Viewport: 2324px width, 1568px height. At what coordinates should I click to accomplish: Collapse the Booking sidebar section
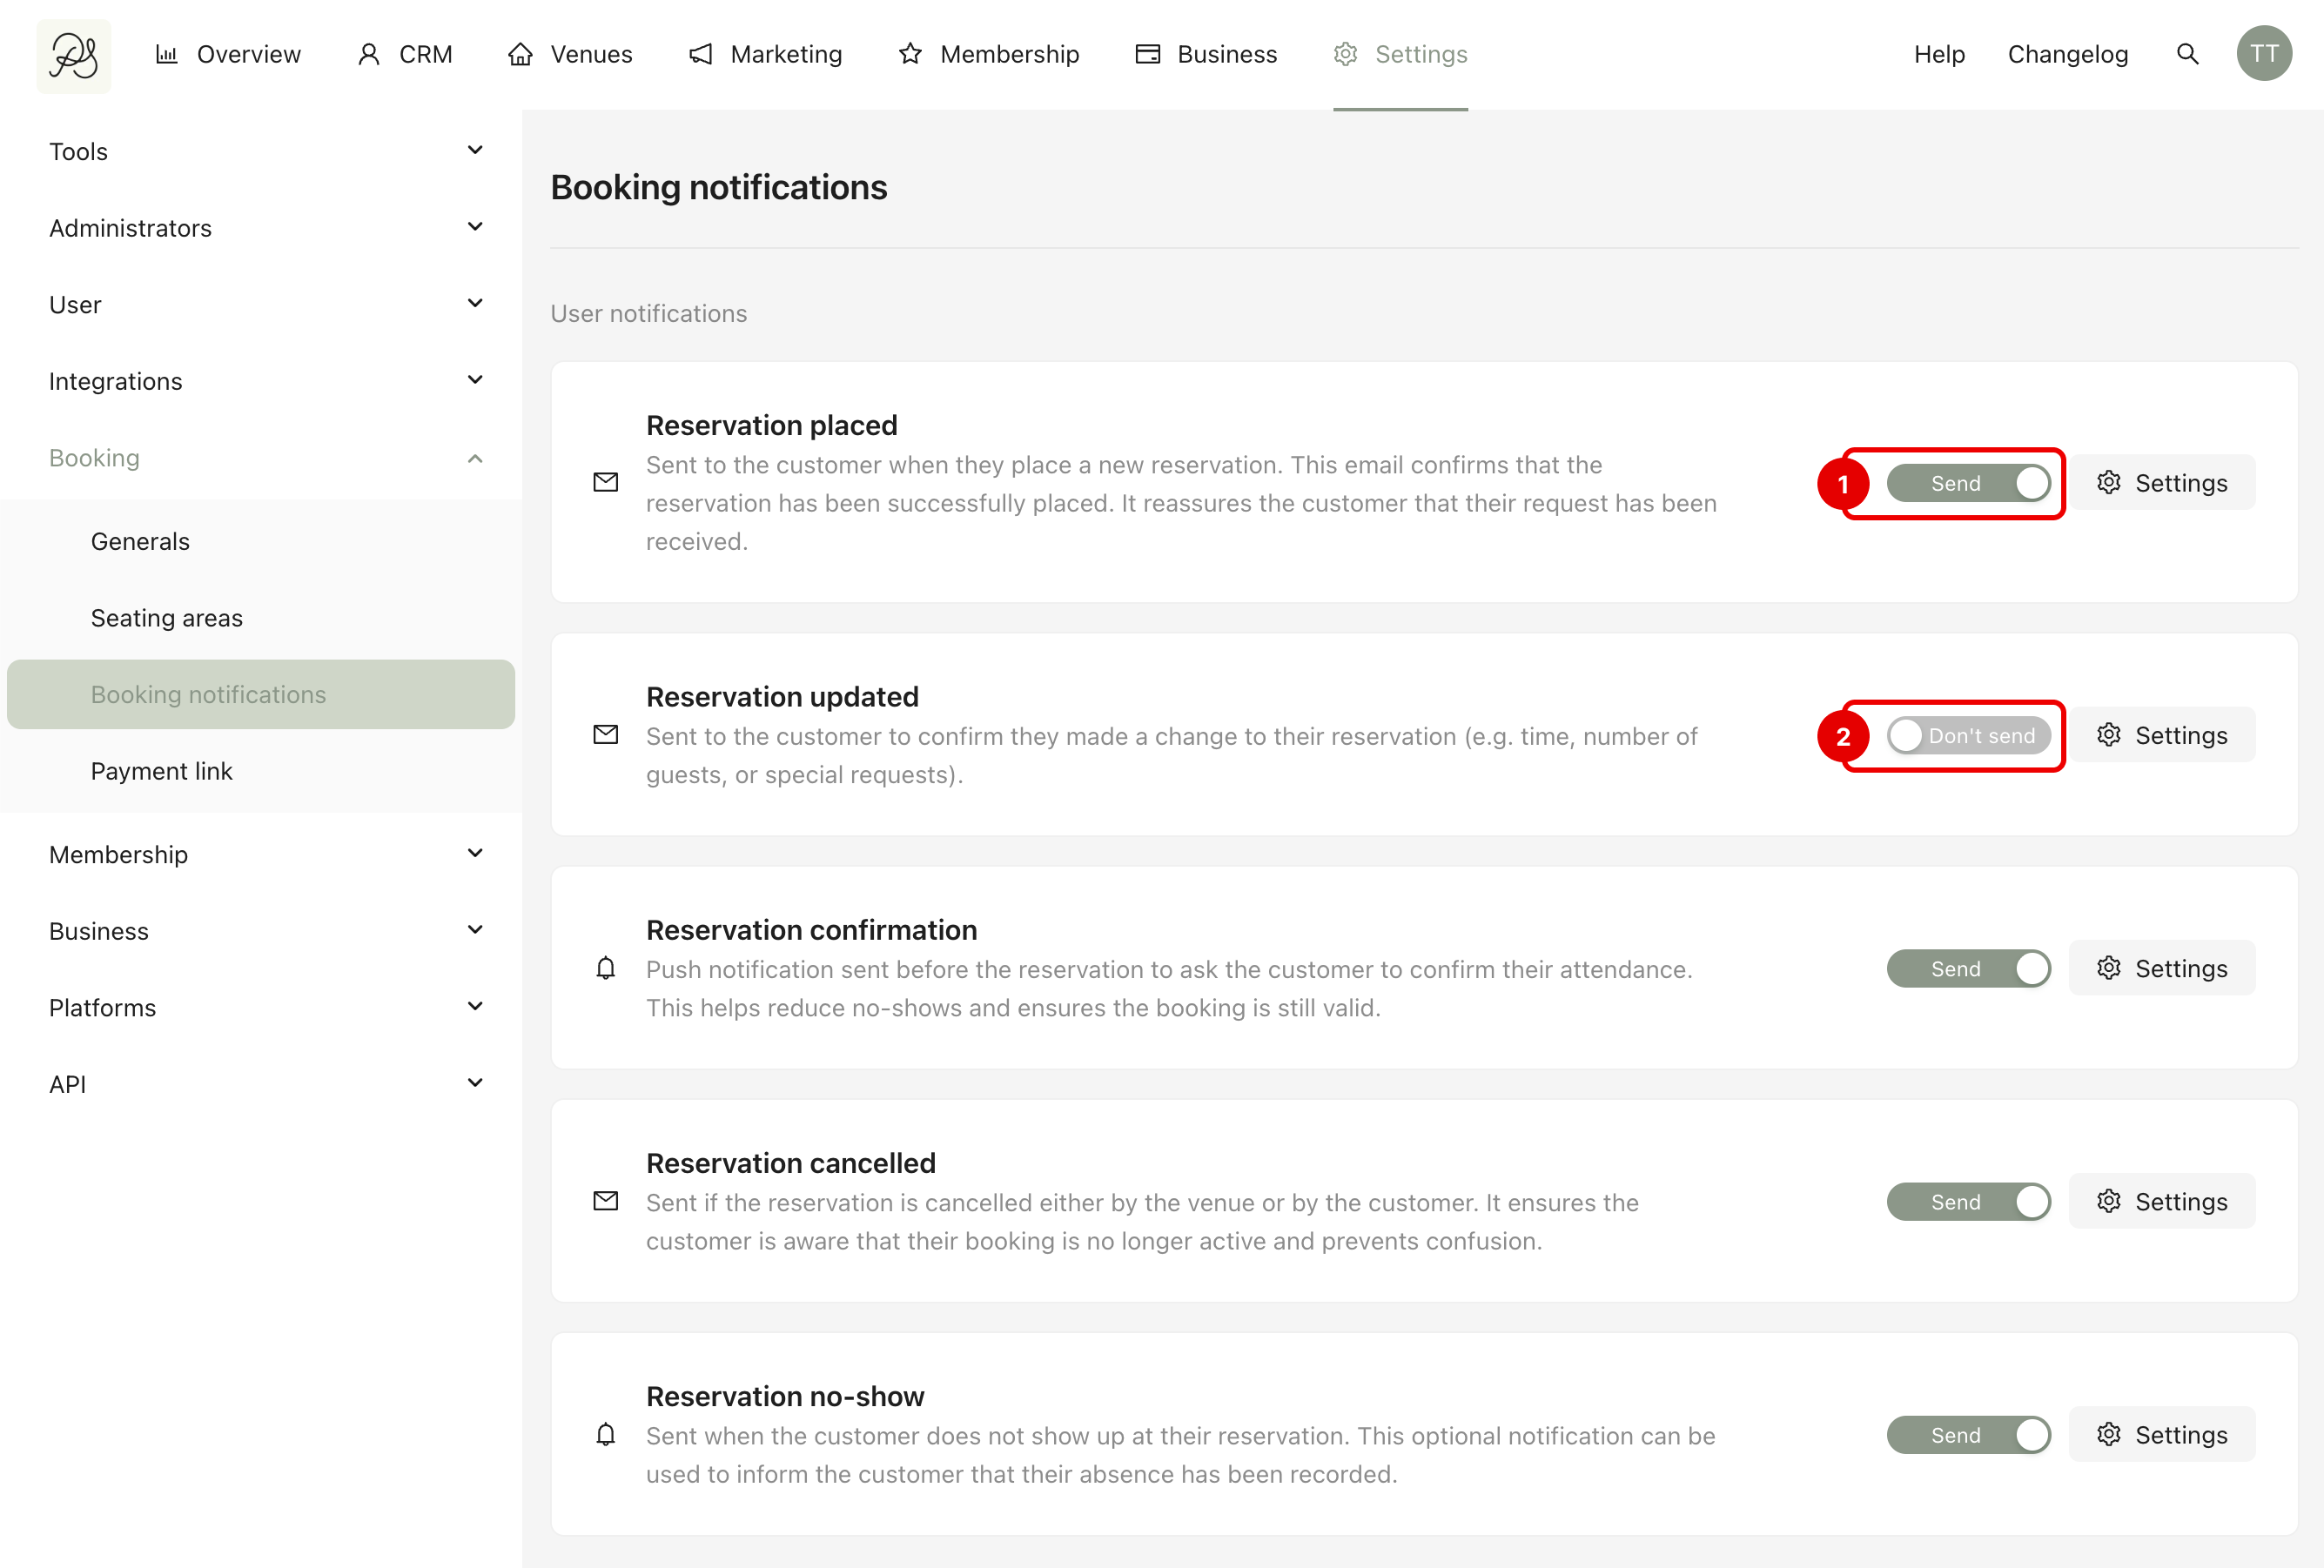(265, 458)
